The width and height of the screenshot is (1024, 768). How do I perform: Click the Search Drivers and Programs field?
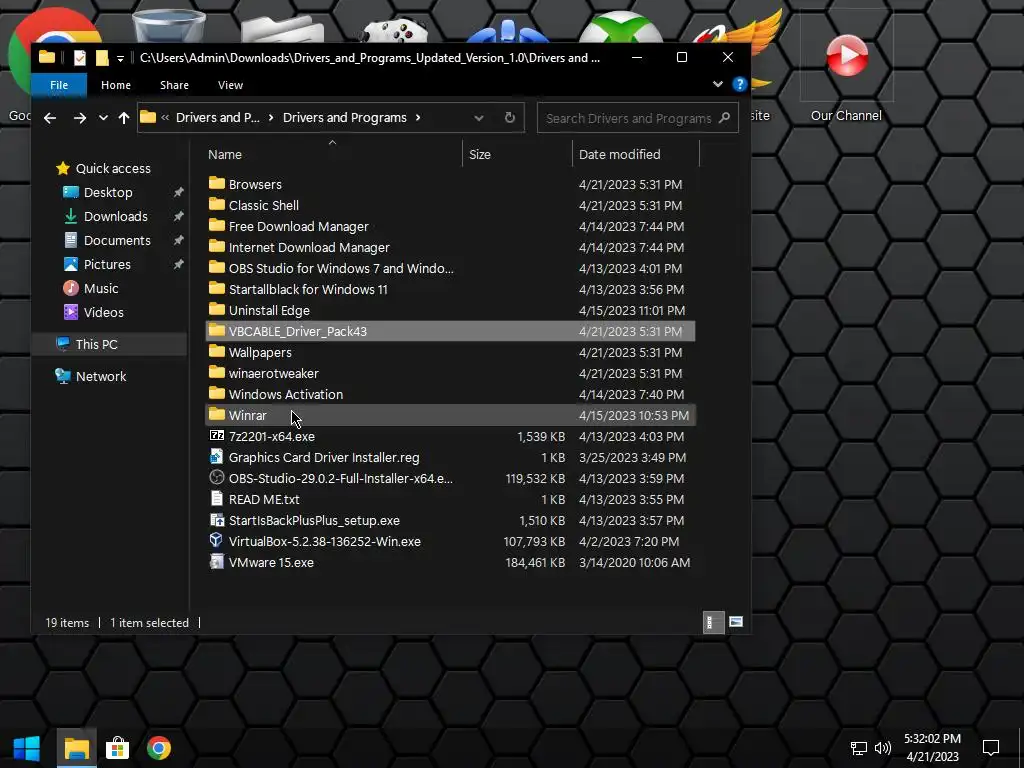pyautogui.click(x=637, y=118)
